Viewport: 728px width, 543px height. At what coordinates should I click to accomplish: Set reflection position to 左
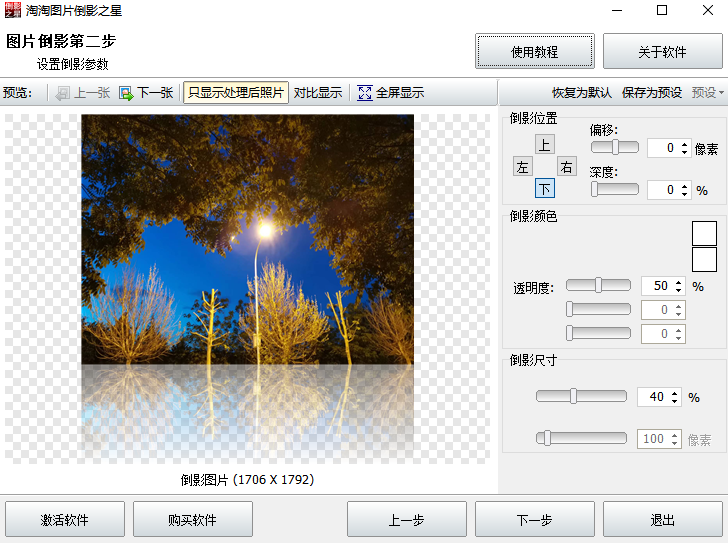tap(523, 167)
